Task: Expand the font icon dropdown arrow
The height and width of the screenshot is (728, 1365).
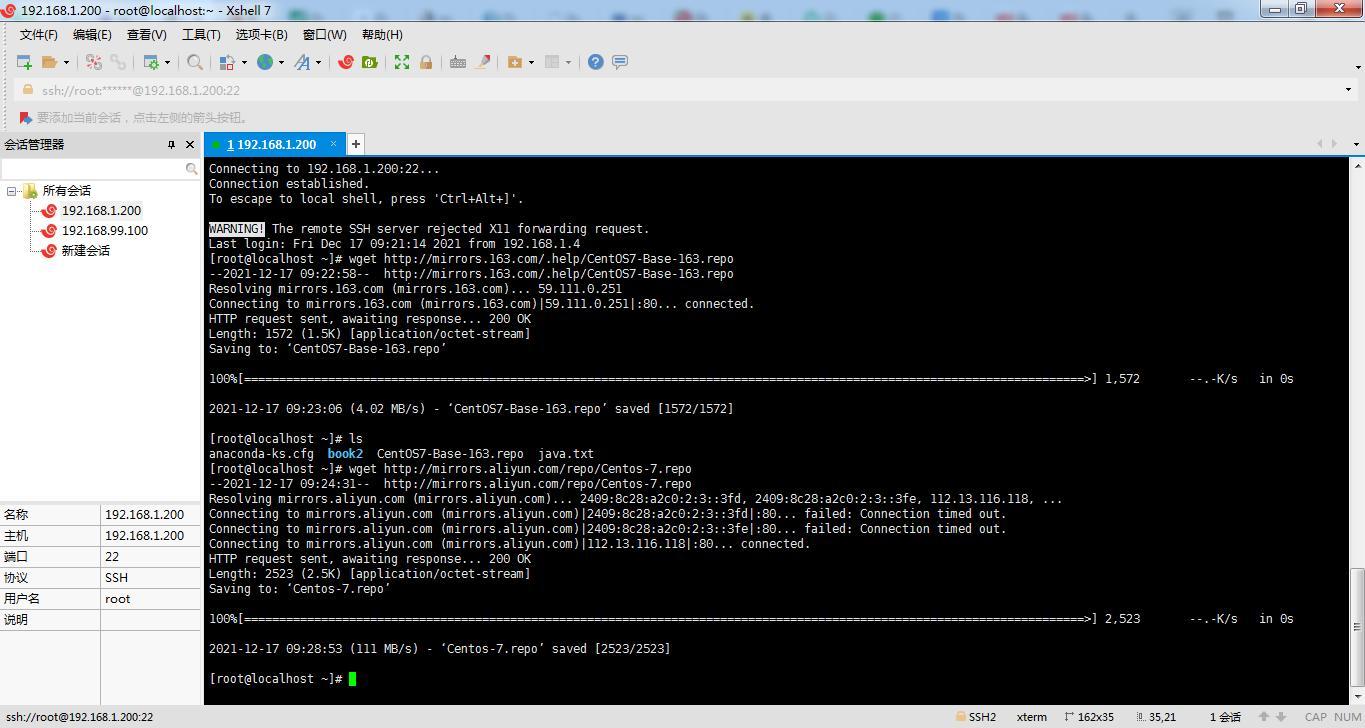Action: pos(319,62)
